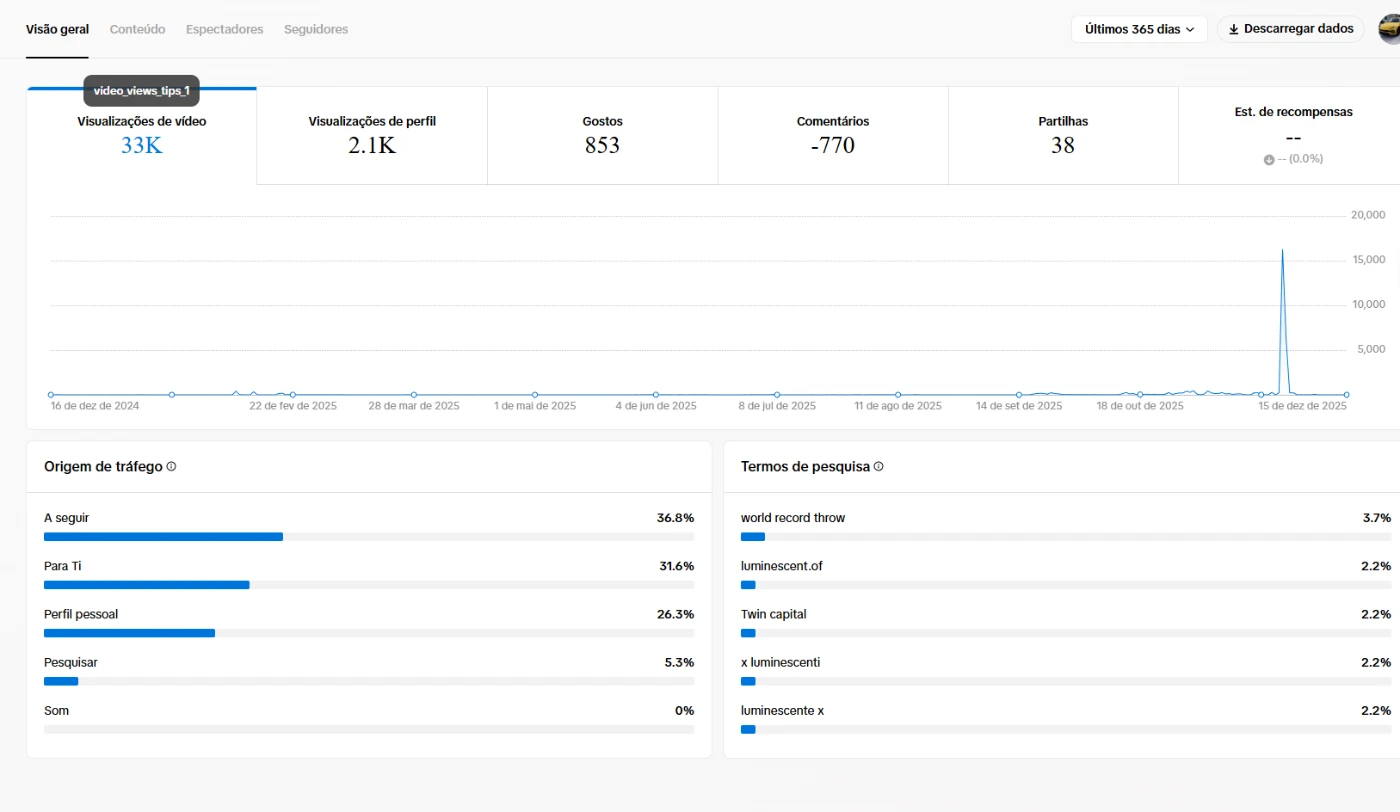Switch to the Conteúdo tab
The image size is (1400, 812).
(x=137, y=30)
